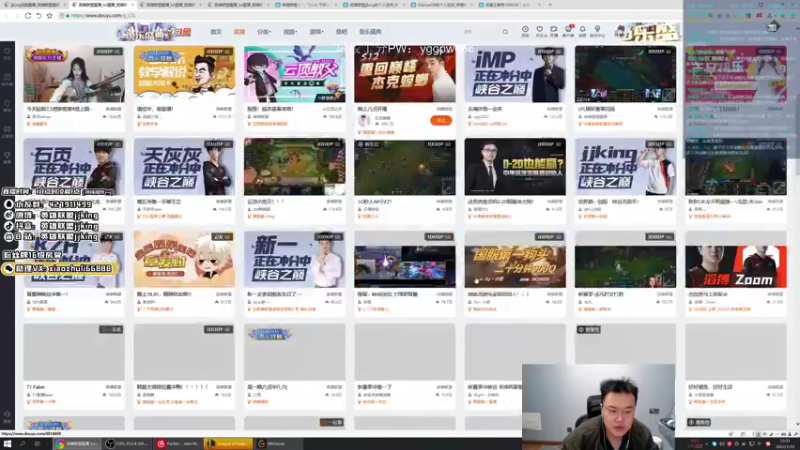Screen dimensions: 800x450
Task: Click the browser forward arrow
Action: click(x=17, y=16)
